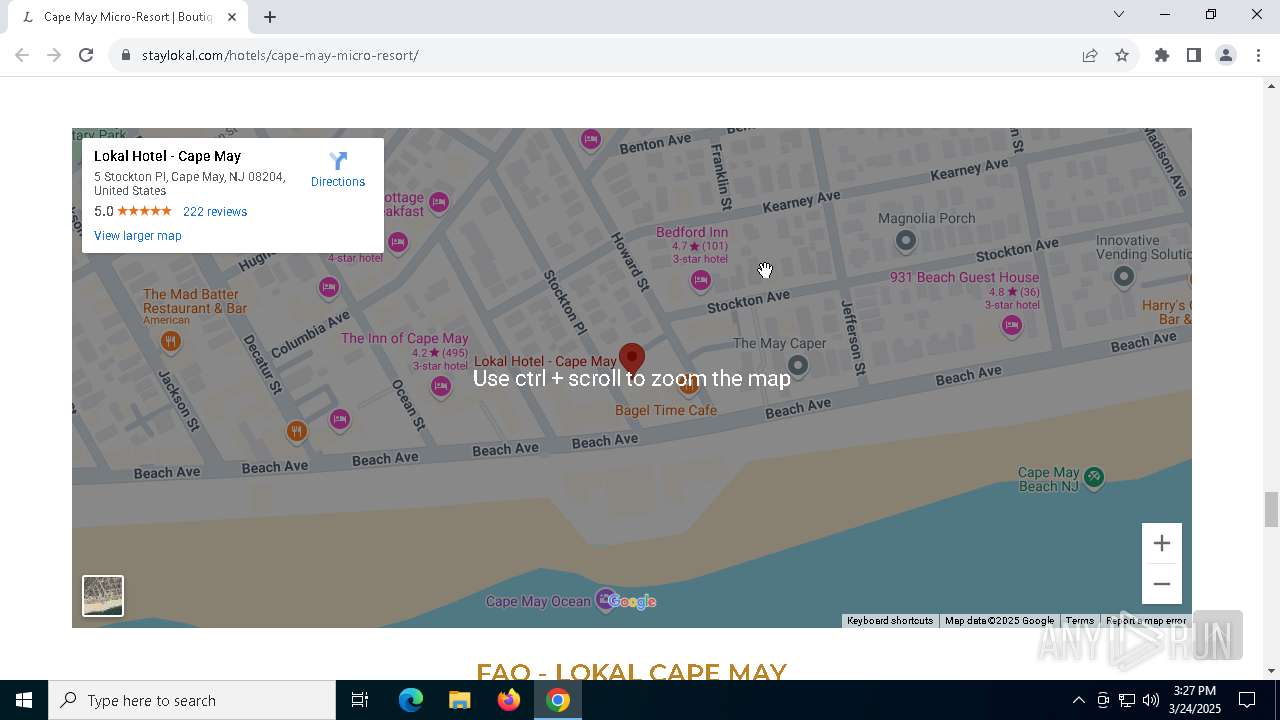
Task: Share this page icon in address bar
Action: [1090, 55]
